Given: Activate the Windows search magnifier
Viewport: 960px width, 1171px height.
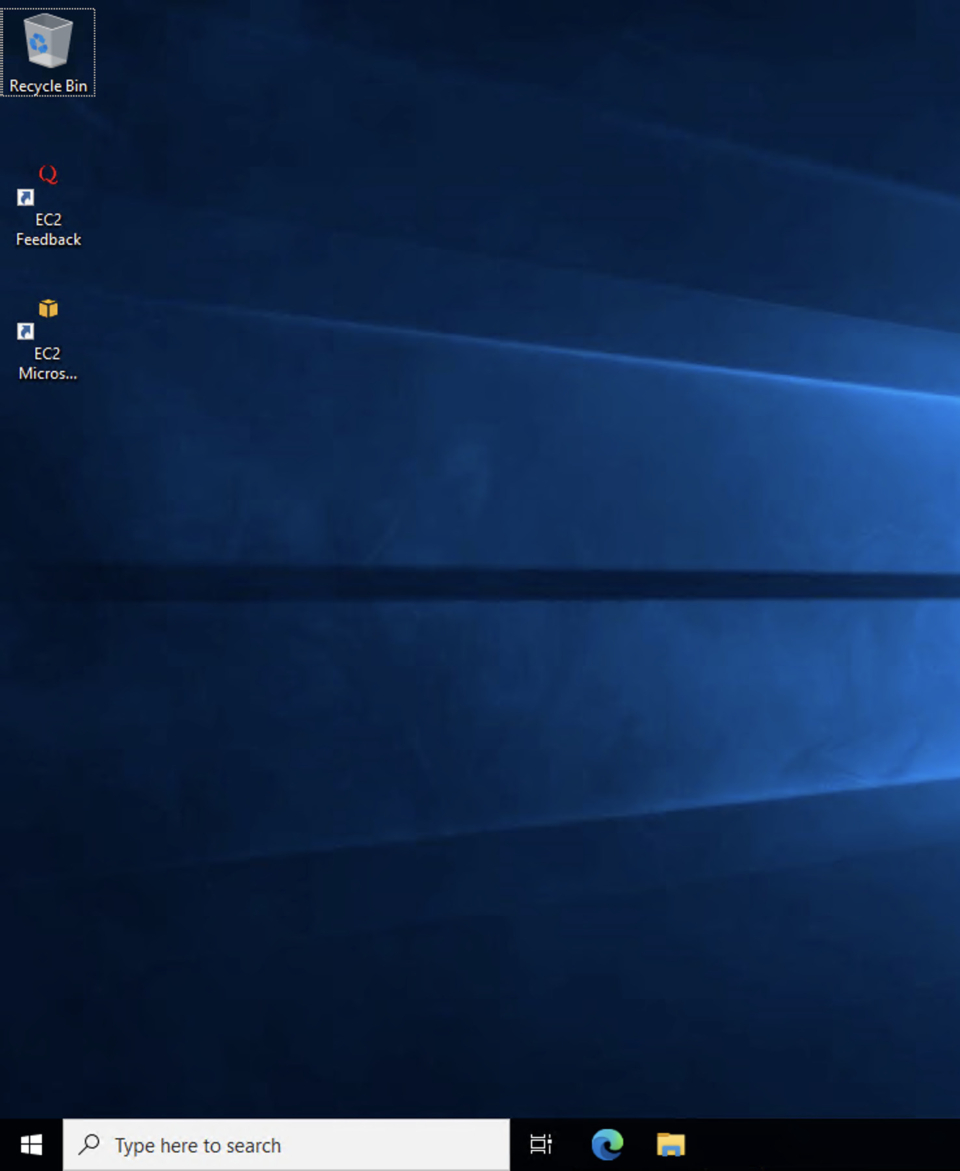Looking at the screenshot, I should pyautogui.click(x=87, y=1144).
